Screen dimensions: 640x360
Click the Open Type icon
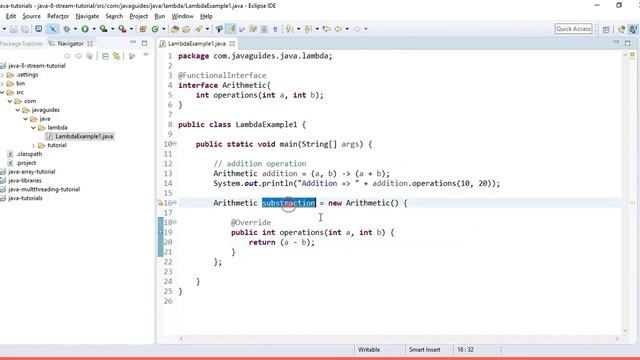coord(175,29)
